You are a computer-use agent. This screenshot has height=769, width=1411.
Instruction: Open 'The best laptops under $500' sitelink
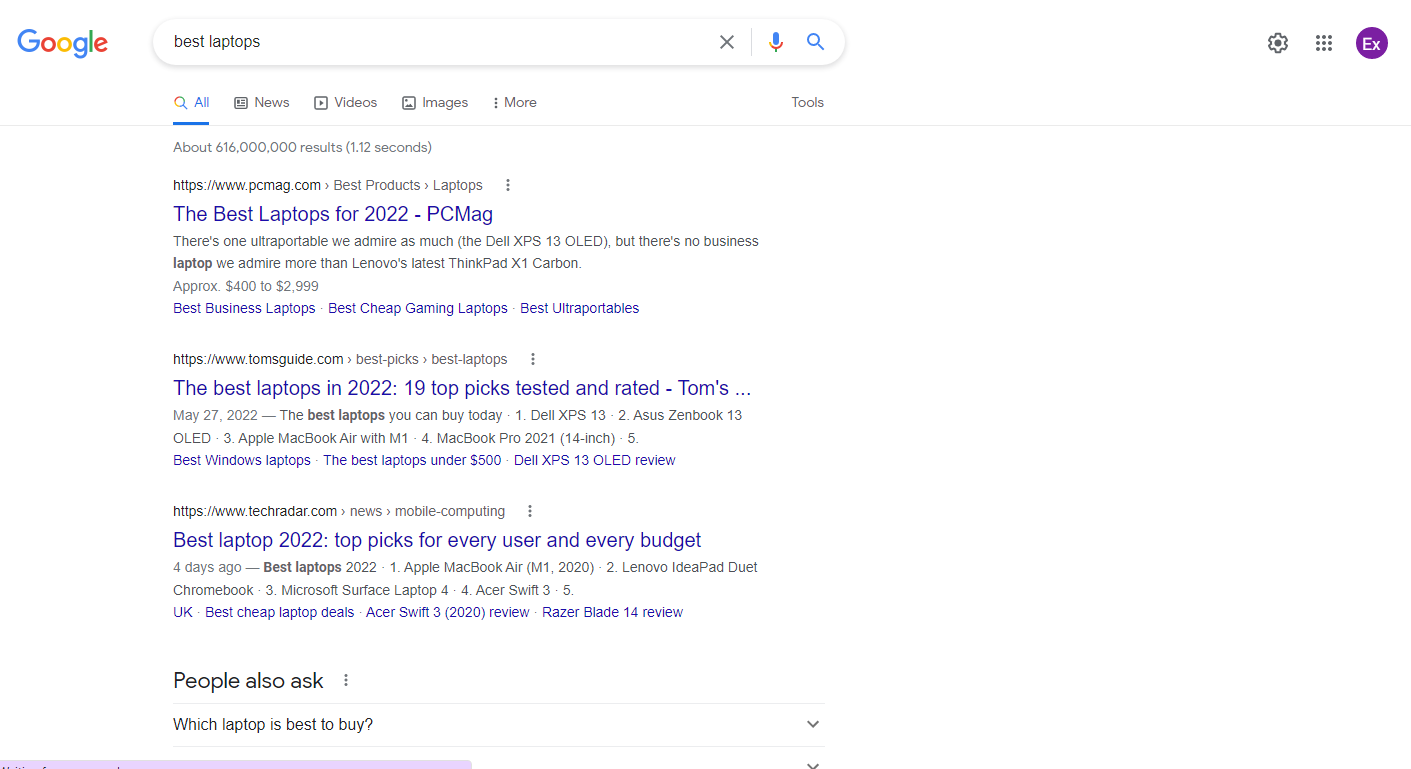412,460
